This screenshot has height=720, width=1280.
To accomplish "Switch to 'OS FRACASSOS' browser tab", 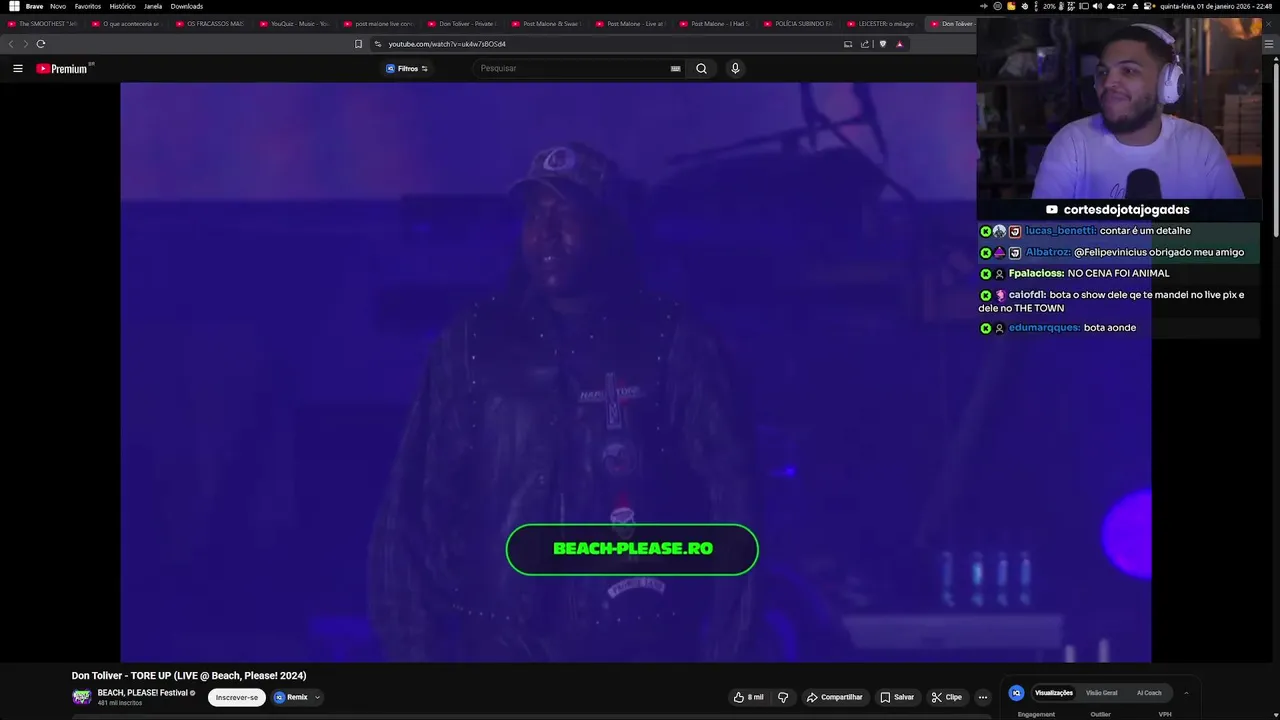I will click(x=210, y=23).
